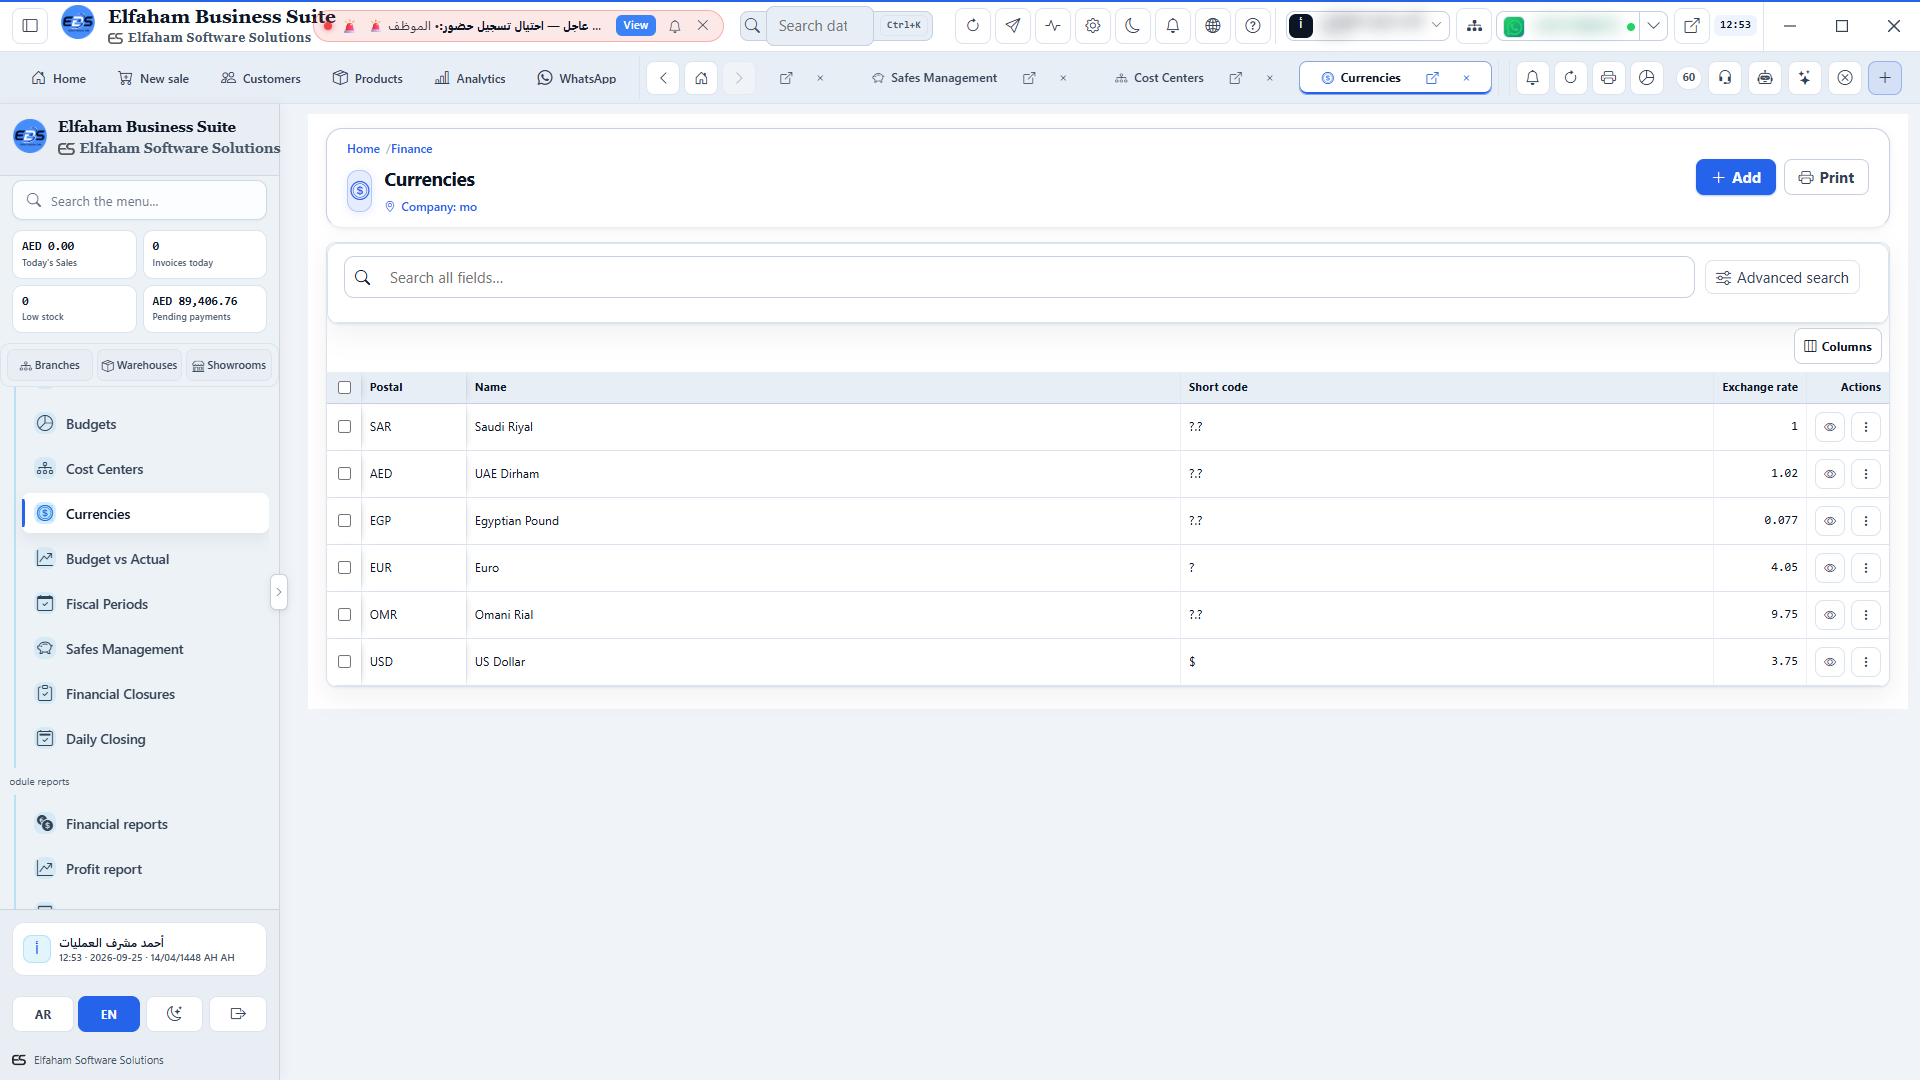Click the globe language icon in top toolbar
Image resolution: width=1920 pixels, height=1080 pixels.
tap(1212, 26)
